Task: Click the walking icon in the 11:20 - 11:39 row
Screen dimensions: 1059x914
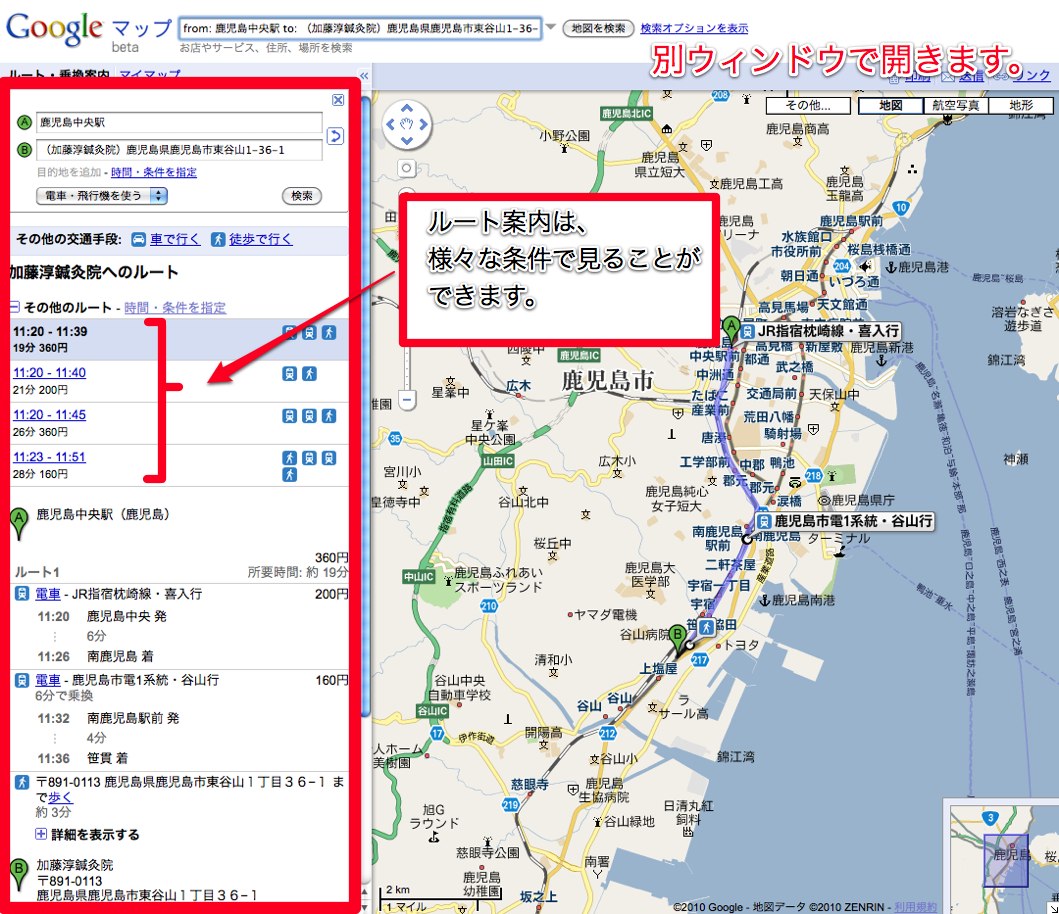Action: coord(329,332)
